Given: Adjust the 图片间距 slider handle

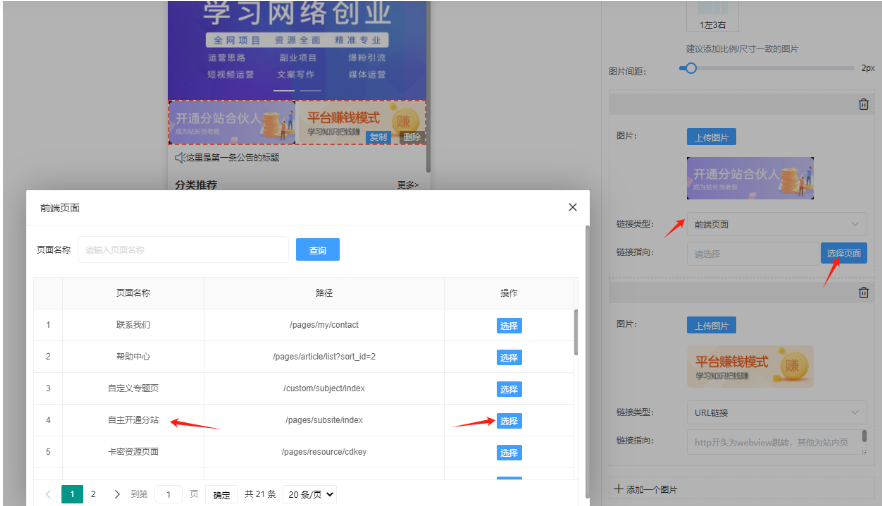Looking at the screenshot, I should point(691,68).
